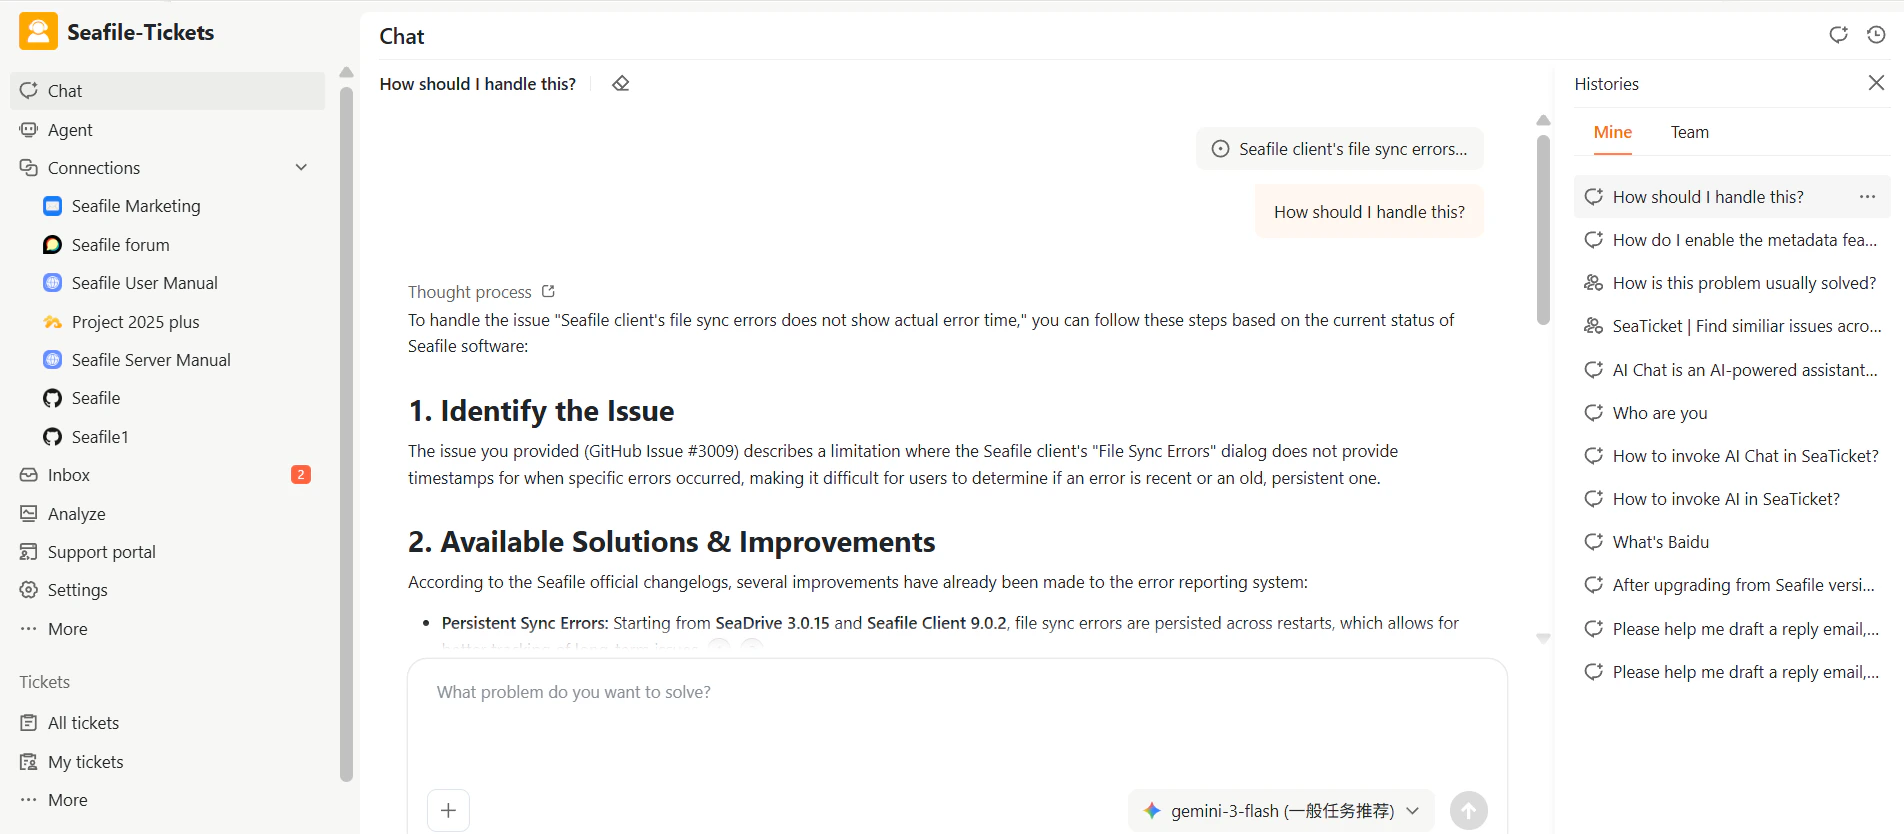Click the circled-dot icon in the Seafile sync errors chip
Screen dimensions: 1904x834
click(1220, 149)
